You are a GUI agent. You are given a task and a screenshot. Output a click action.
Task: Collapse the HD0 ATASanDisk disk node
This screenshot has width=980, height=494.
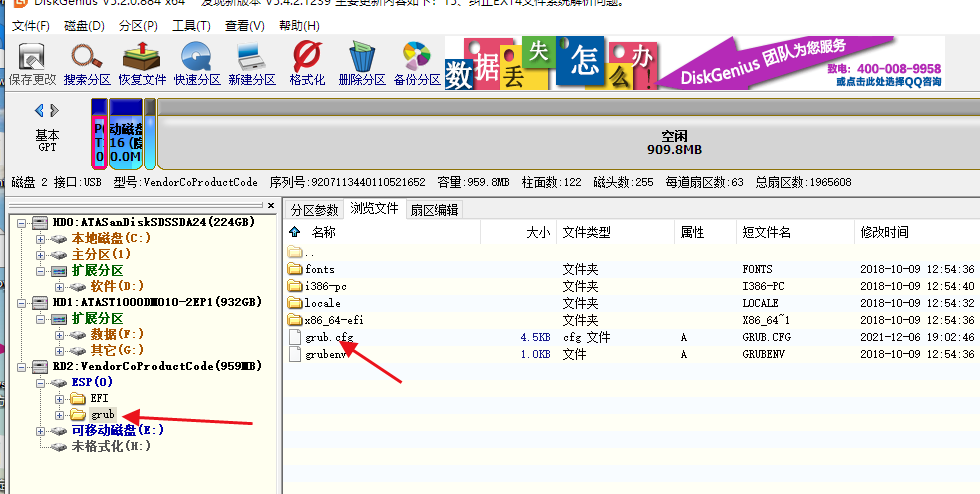22,223
